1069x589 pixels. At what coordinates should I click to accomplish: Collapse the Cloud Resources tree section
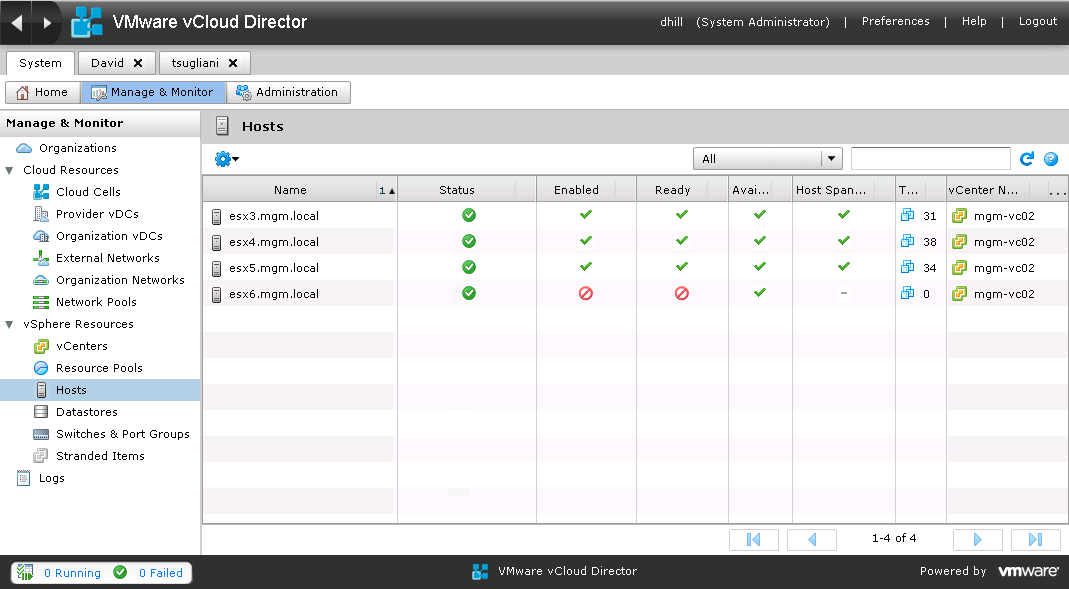(9, 169)
